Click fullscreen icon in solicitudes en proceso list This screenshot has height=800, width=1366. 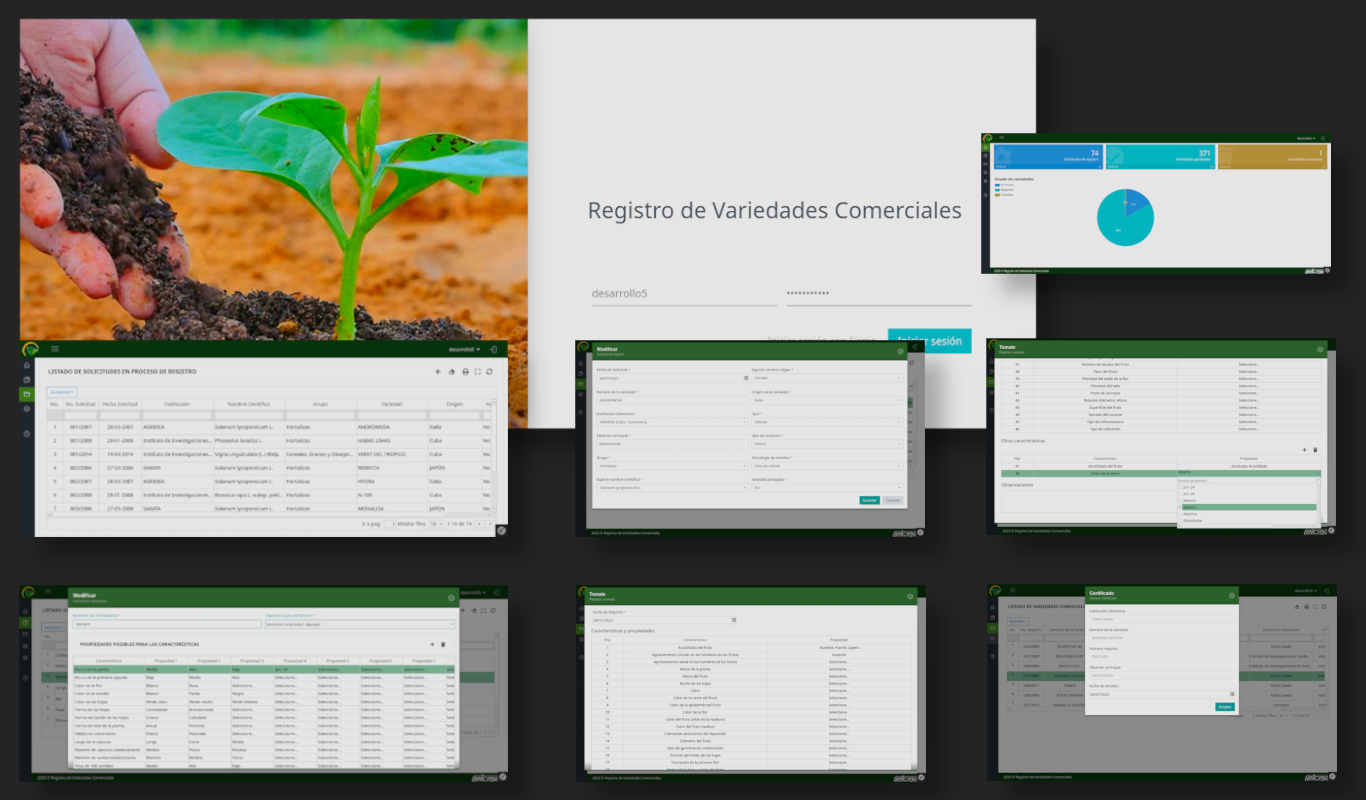[x=477, y=372]
